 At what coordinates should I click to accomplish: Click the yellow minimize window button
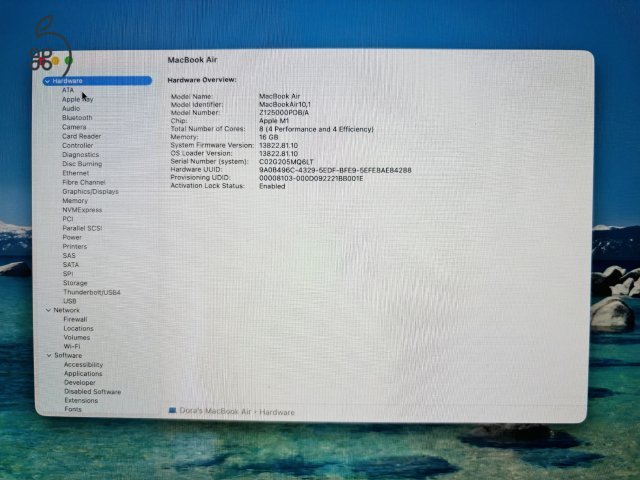[x=55, y=61]
